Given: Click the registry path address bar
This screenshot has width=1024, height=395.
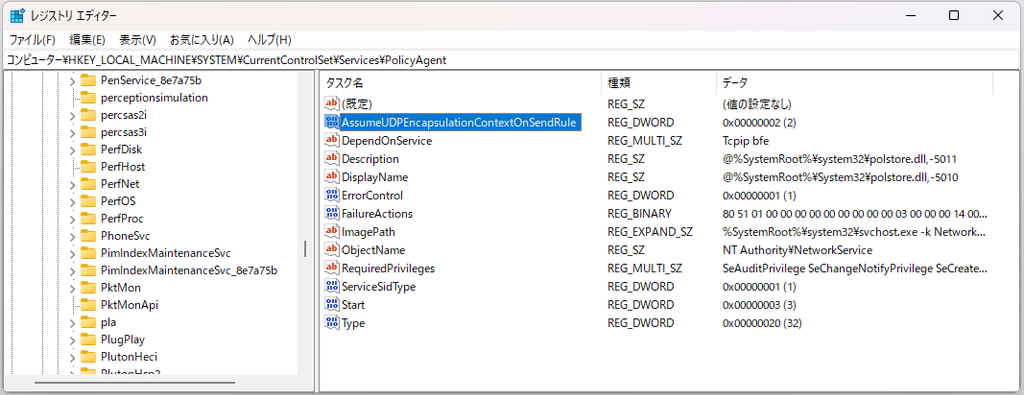Looking at the screenshot, I should pyautogui.click(x=512, y=60).
